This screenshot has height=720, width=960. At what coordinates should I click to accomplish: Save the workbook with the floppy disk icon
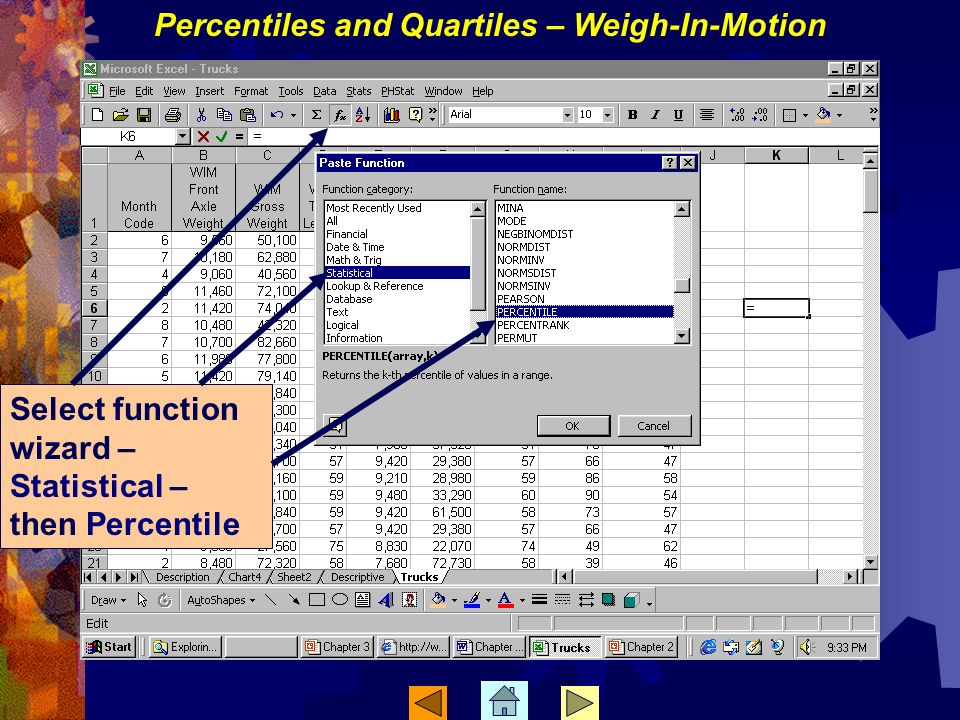144,114
